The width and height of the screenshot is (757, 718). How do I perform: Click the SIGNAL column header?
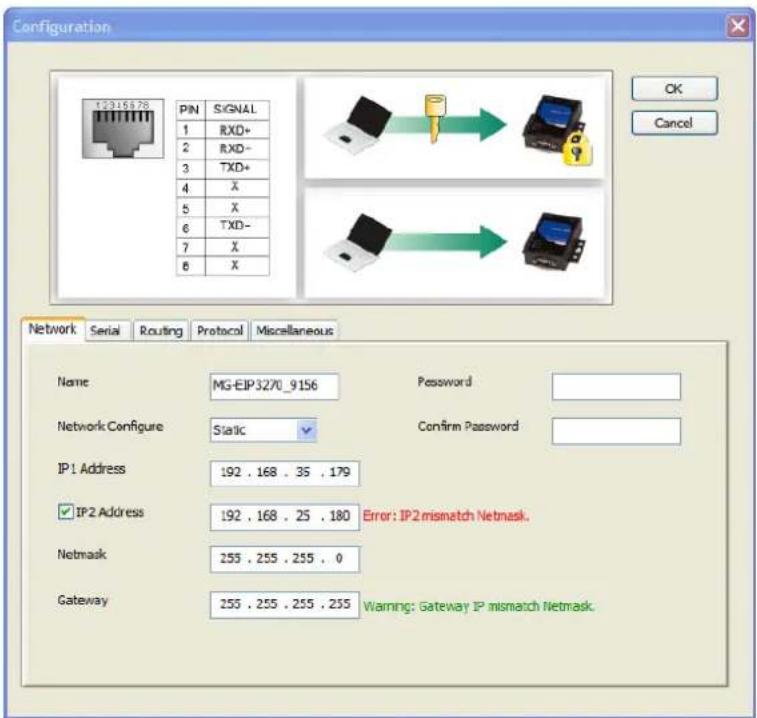click(237, 110)
